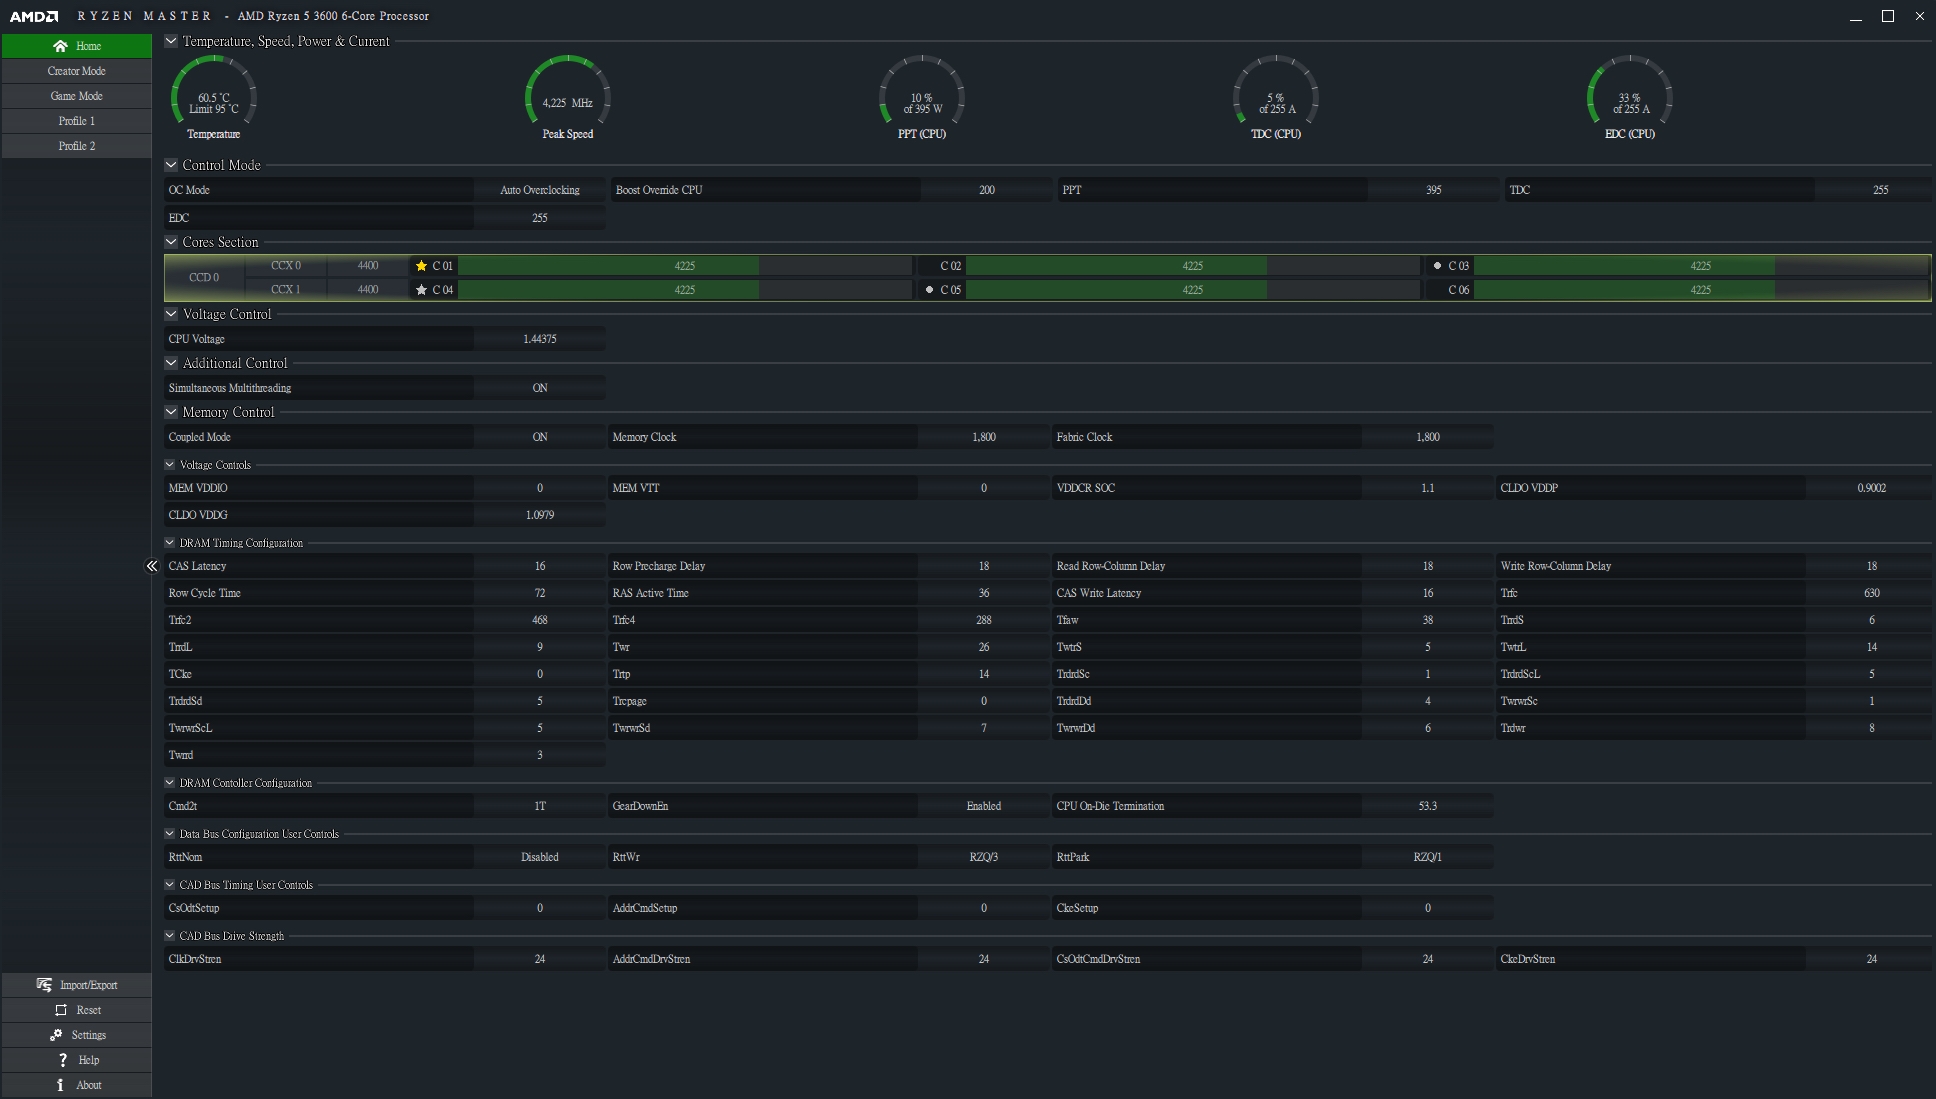Collapse Temperature, Speed, Power & Current section
This screenshot has height=1099, width=1936.
[171, 41]
